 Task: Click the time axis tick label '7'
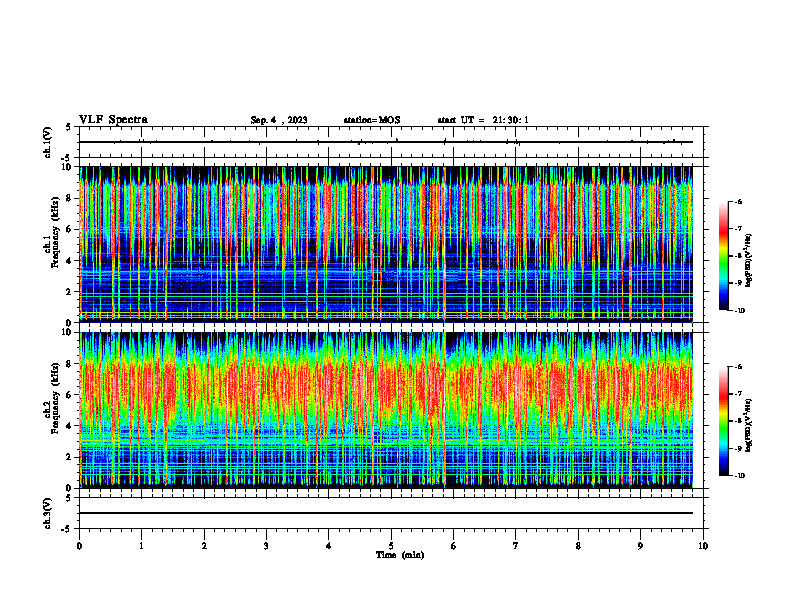click(x=516, y=546)
